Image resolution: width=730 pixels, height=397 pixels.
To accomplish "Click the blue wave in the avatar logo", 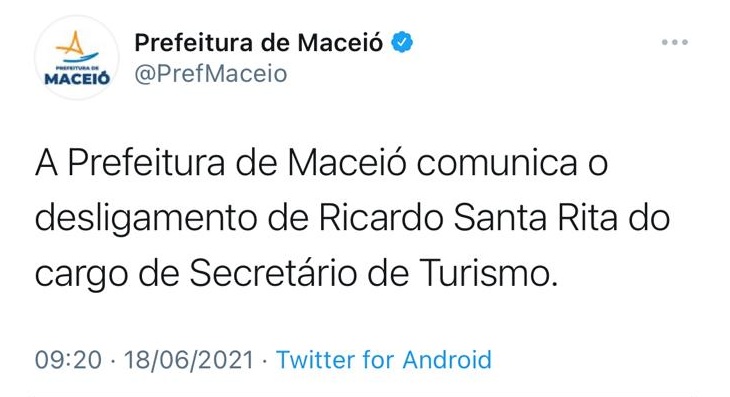I will 80,58.
